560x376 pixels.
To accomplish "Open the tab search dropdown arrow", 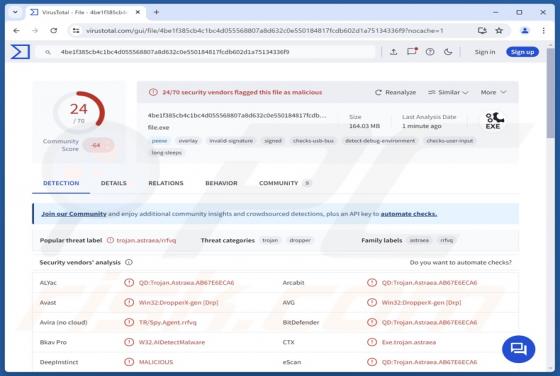I will click(x=15, y=12).
